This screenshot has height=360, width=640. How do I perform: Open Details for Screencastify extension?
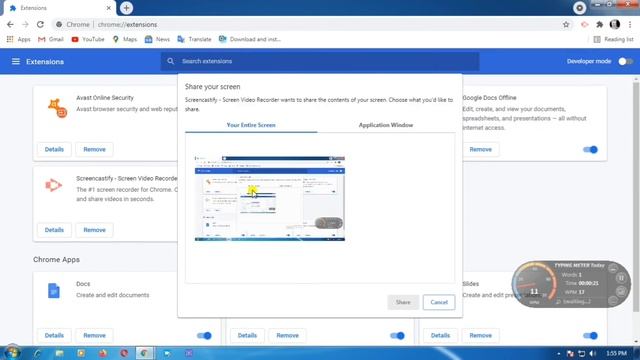coord(54,230)
